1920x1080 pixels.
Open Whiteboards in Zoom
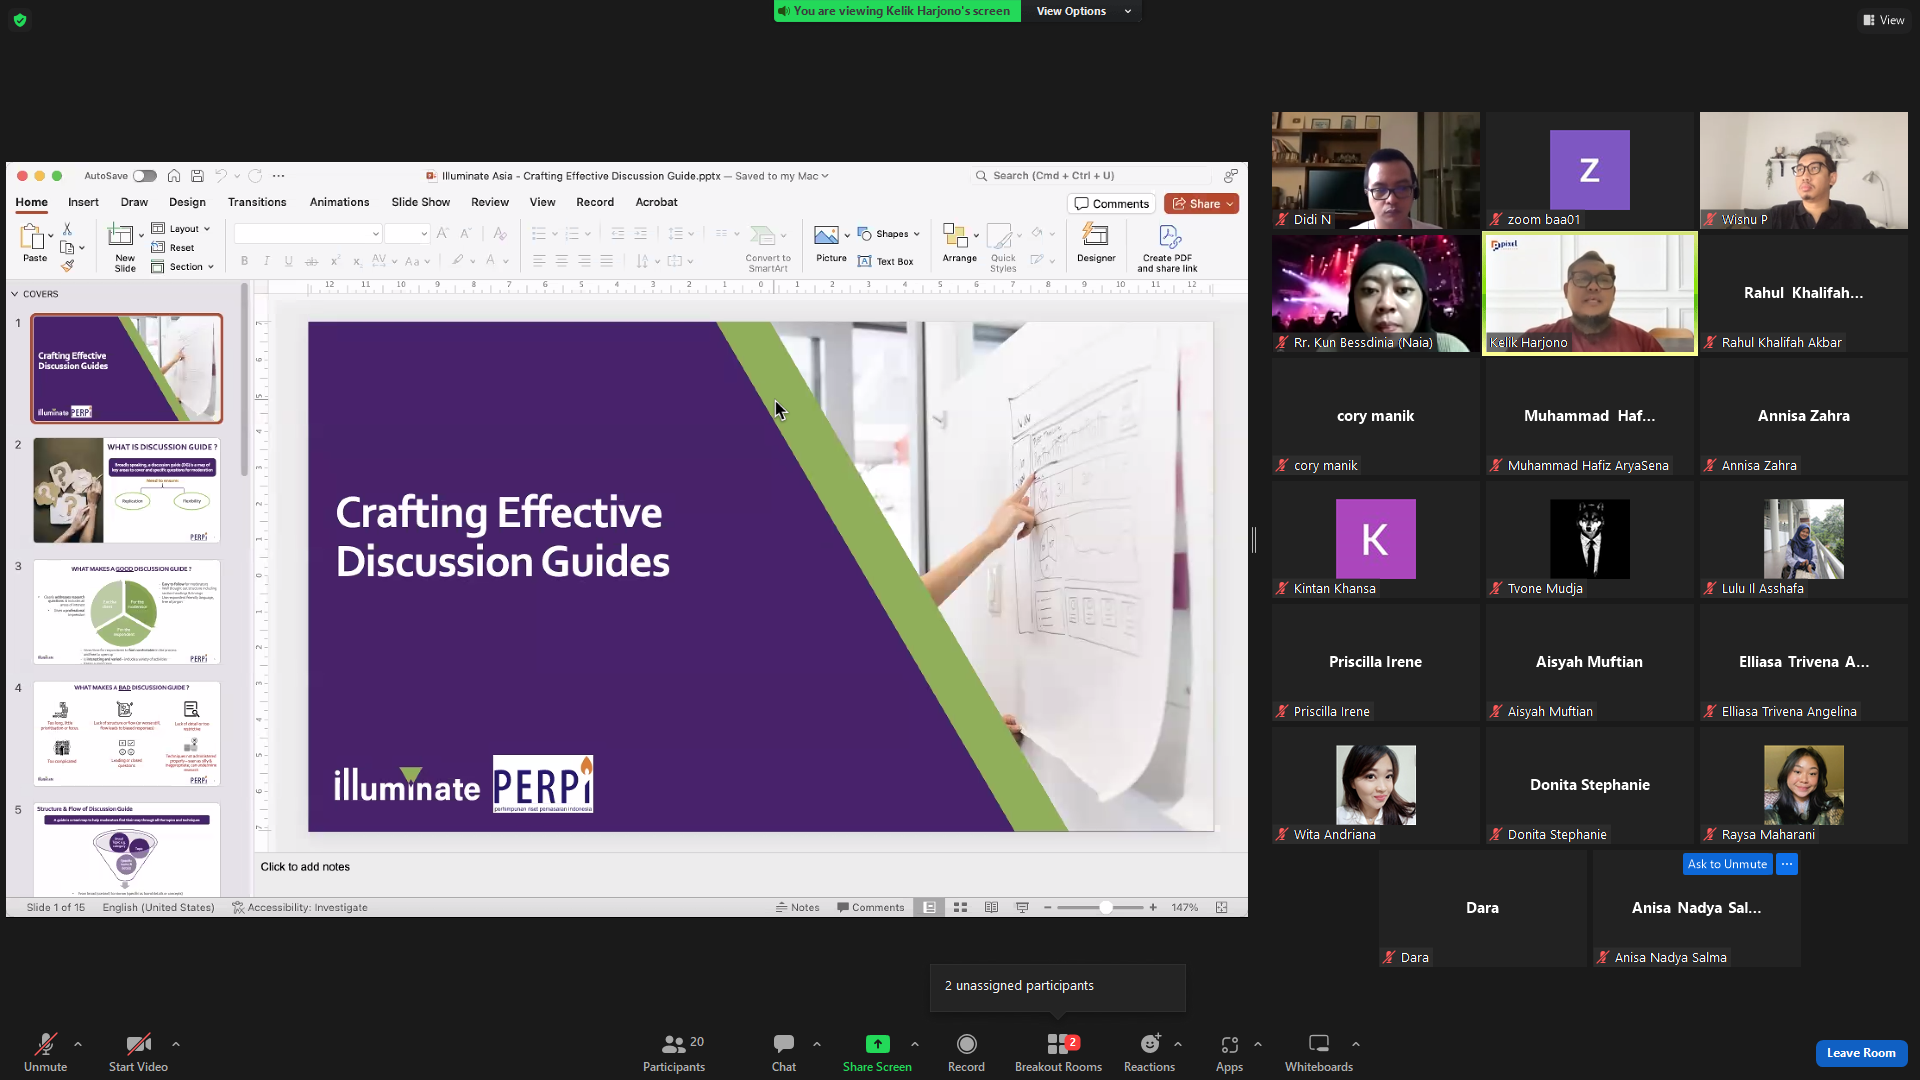click(1319, 1052)
